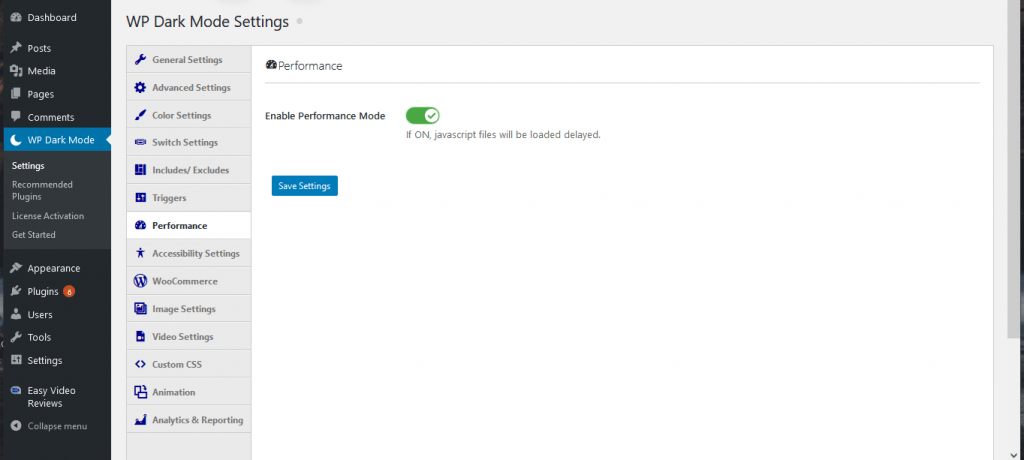The height and width of the screenshot is (460, 1024).
Task: Click the Collapse menu label
Action: [57, 426]
